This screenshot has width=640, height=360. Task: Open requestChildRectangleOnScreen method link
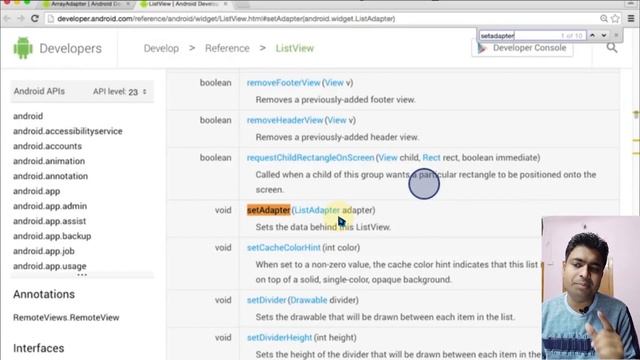coord(310,158)
